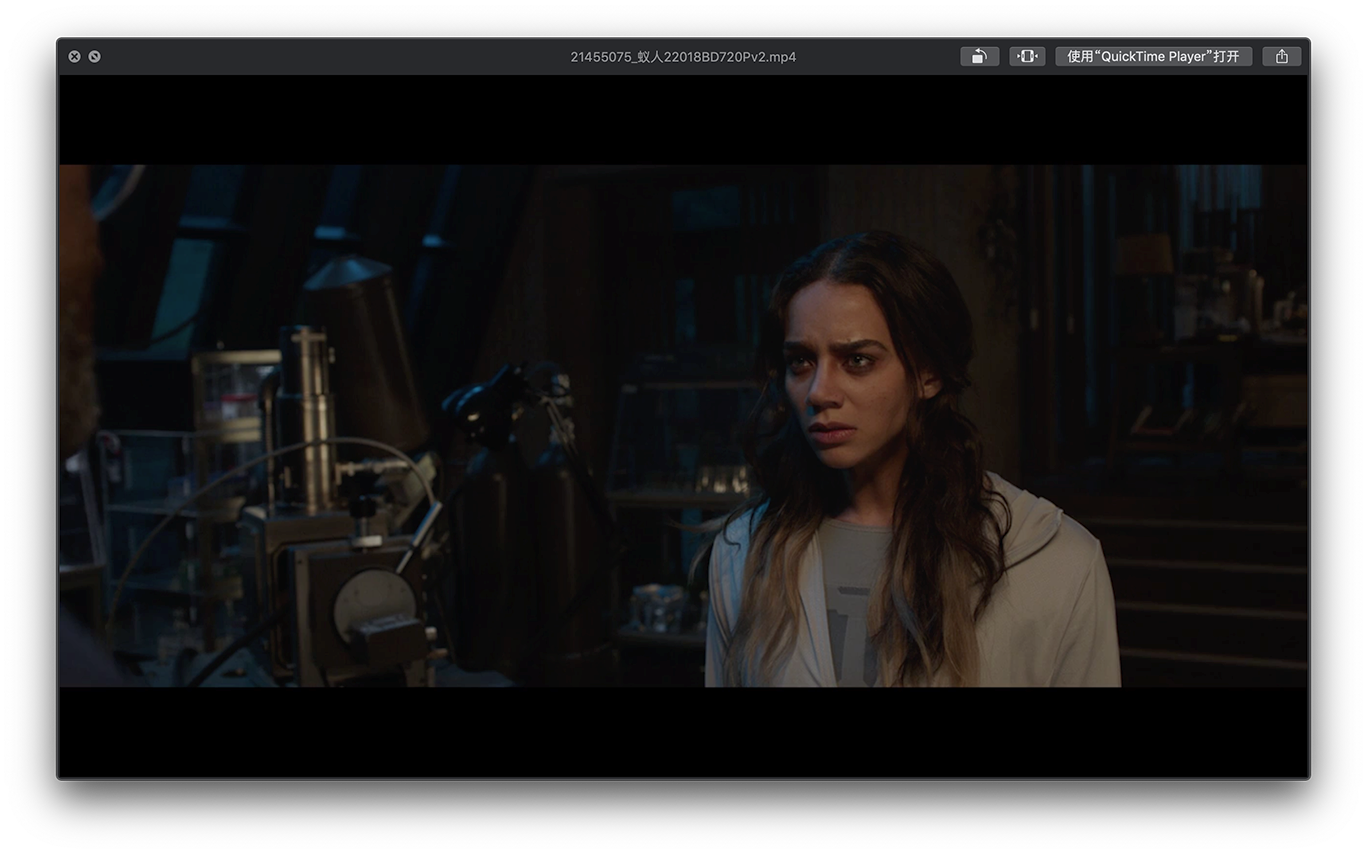Click the trim video icon
1366x854 pixels.
click(x=1027, y=57)
